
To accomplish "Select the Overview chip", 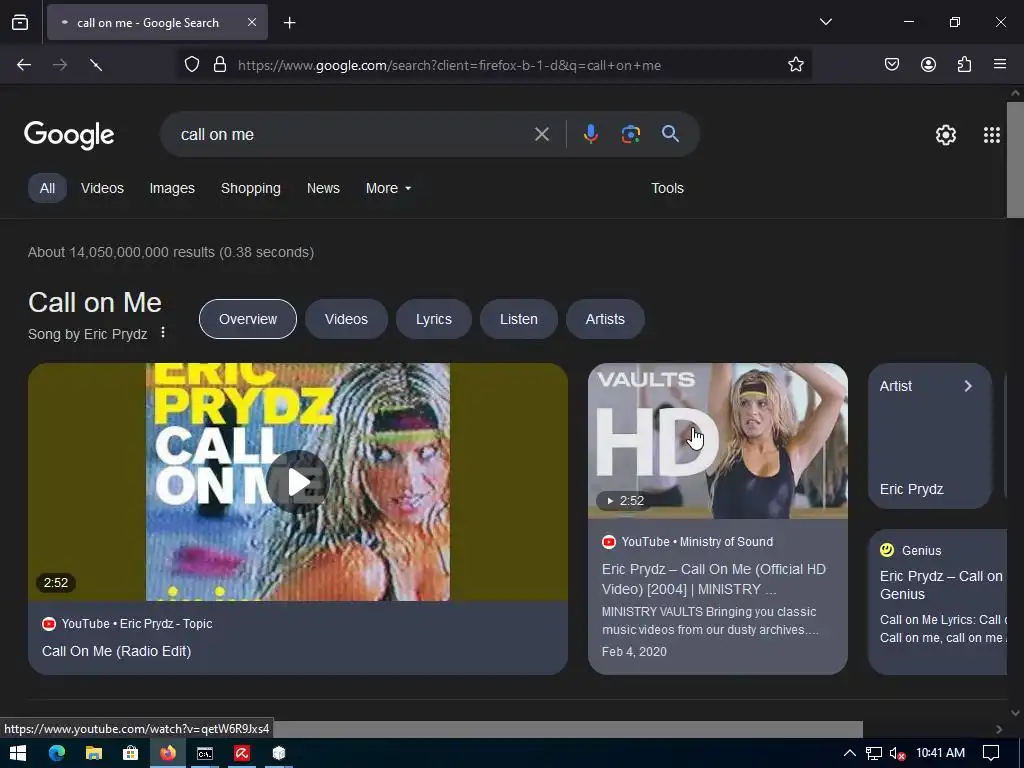I will tap(248, 319).
